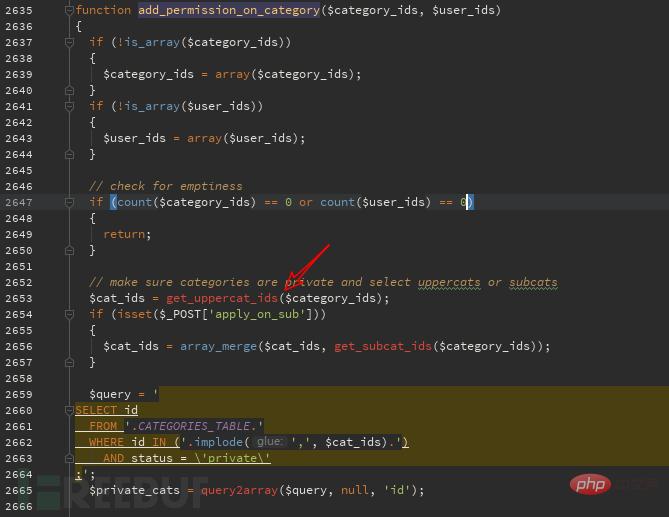Image resolution: width=669 pixels, height=517 pixels.
Task: Collapse the isset block fold at line 2654
Action: [69, 314]
